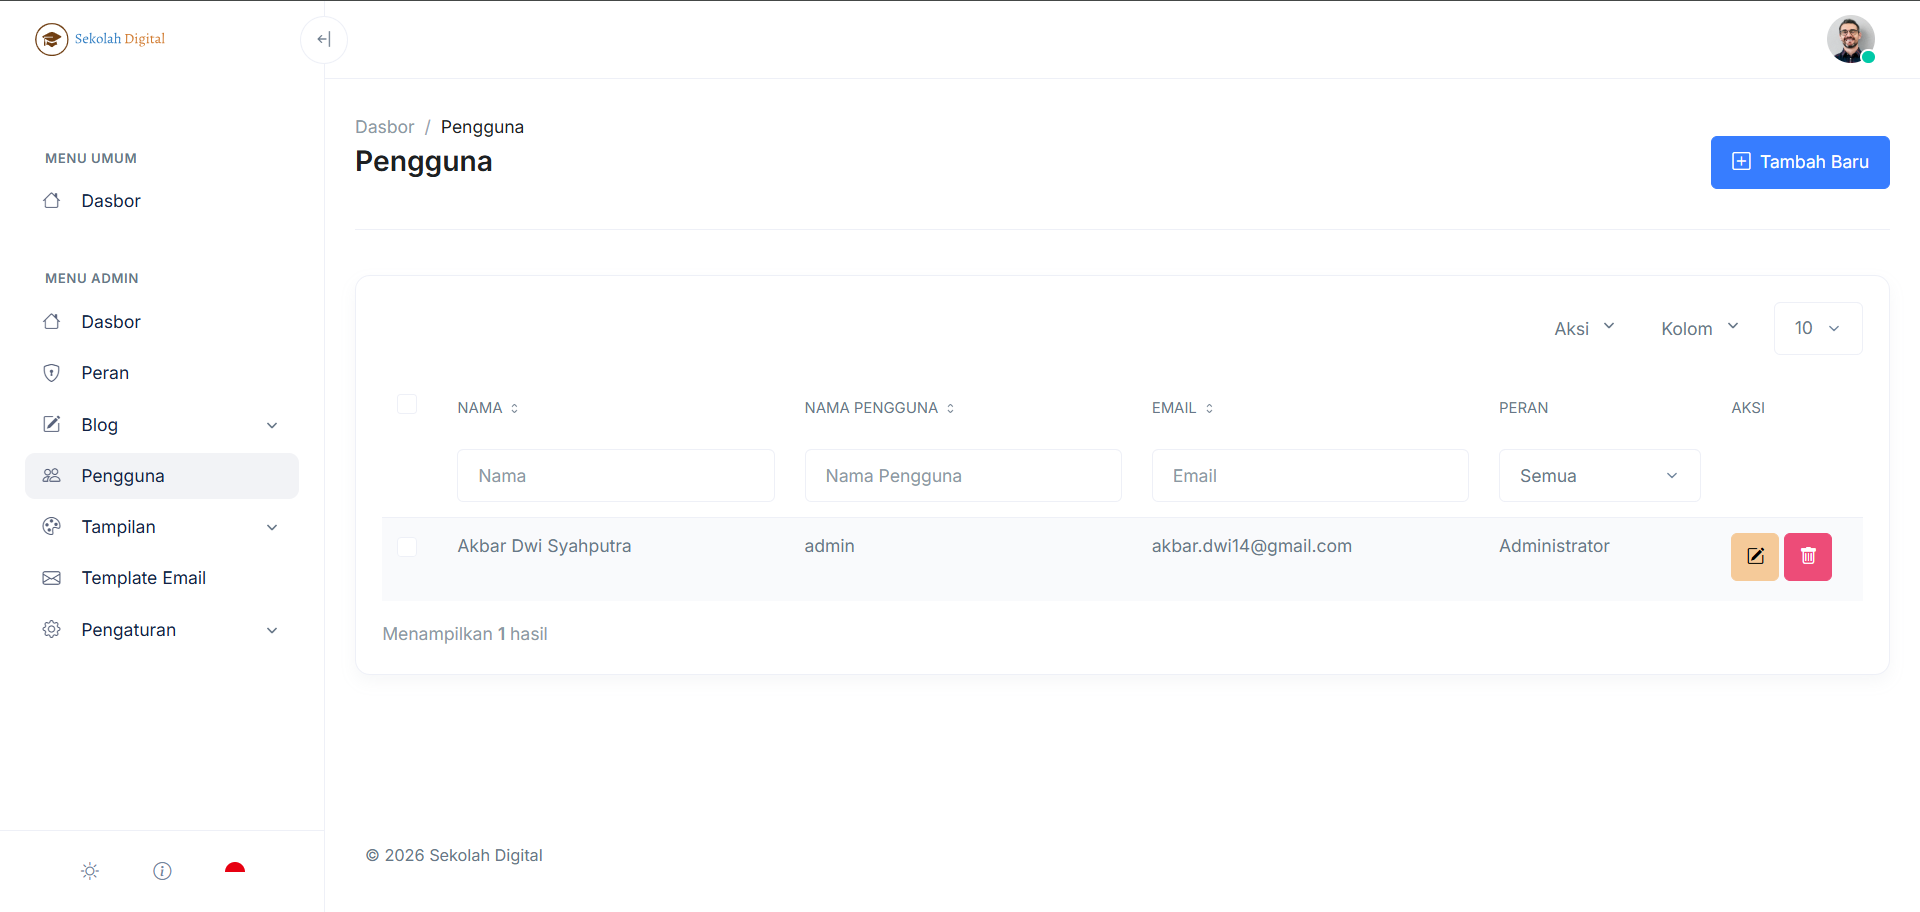
Task: Open the Semua role filter dropdown
Action: 1598,476
